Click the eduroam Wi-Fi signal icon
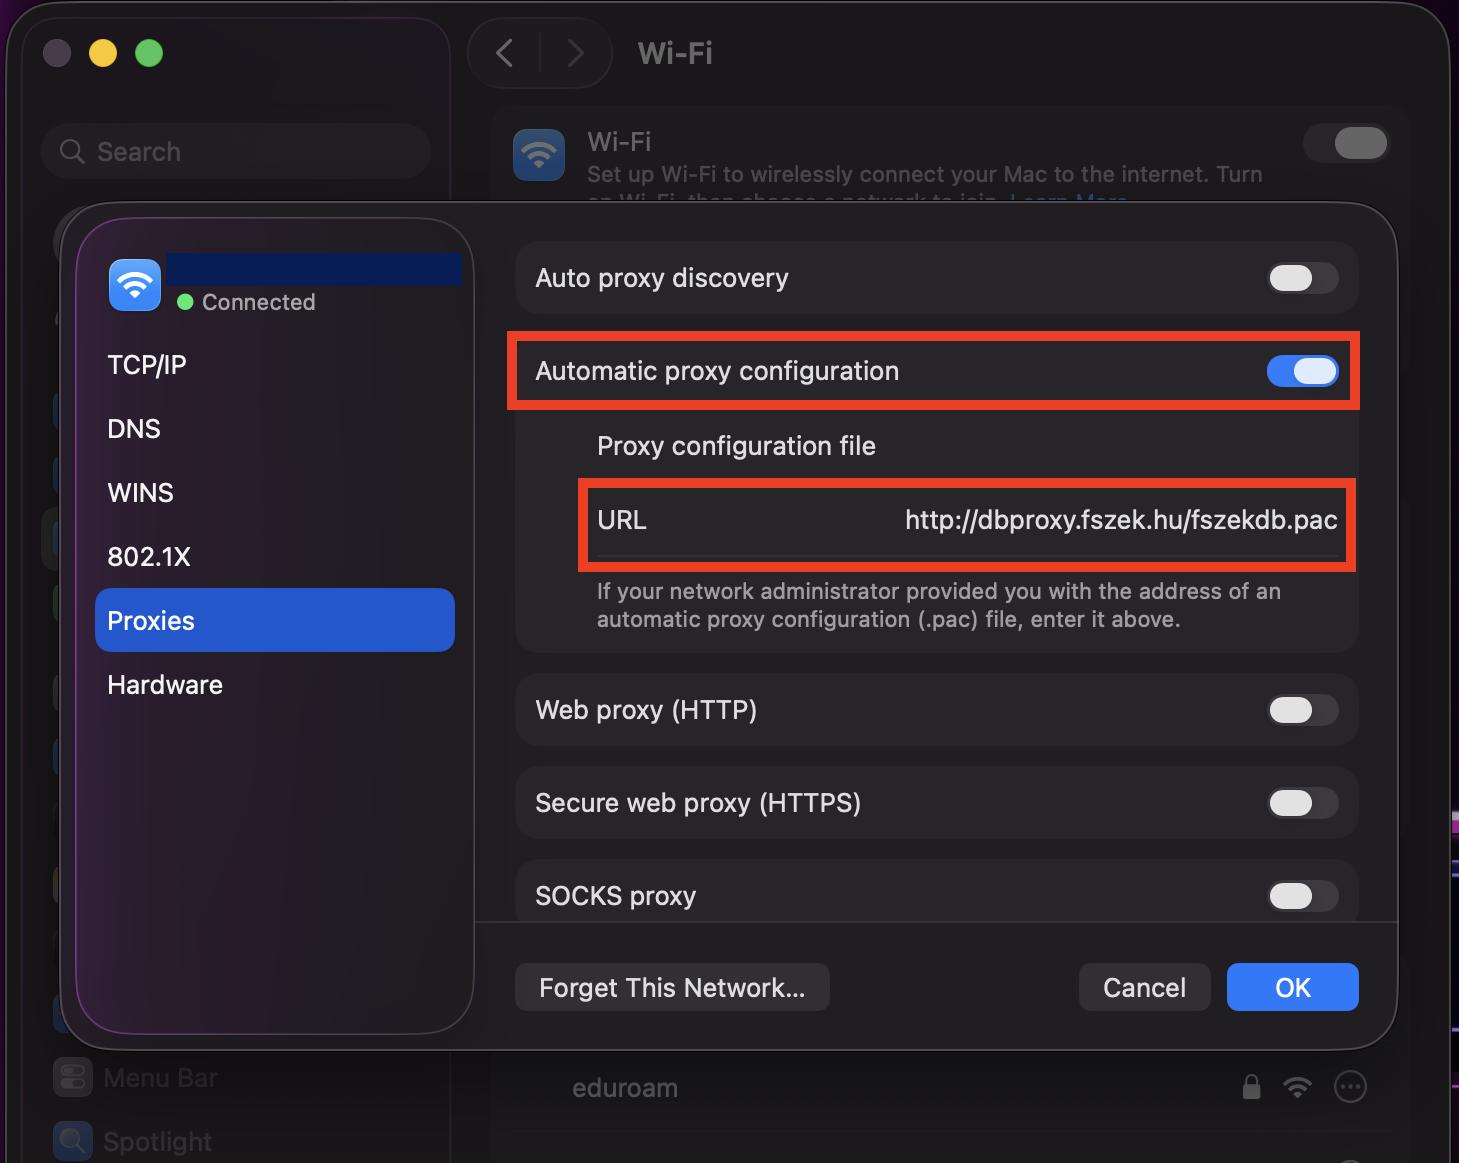Viewport: 1459px width, 1163px height. 1297,1087
